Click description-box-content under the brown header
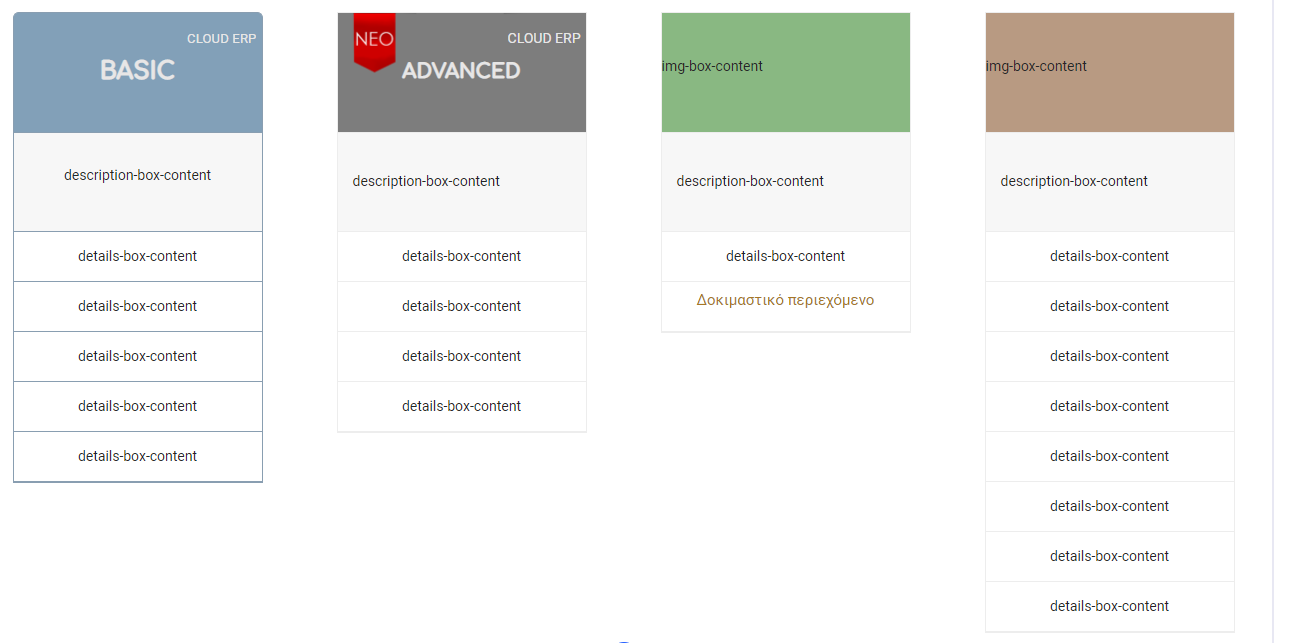Viewport: 1290px width, 643px height. pos(1074,181)
